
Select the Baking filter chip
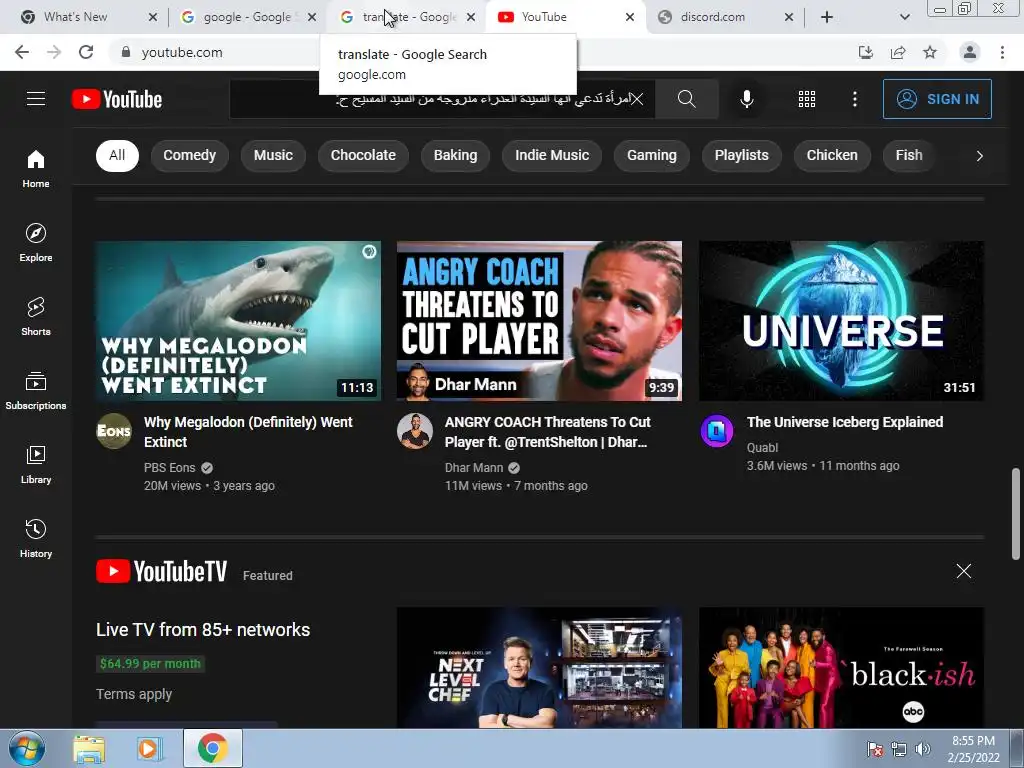click(455, 155)
